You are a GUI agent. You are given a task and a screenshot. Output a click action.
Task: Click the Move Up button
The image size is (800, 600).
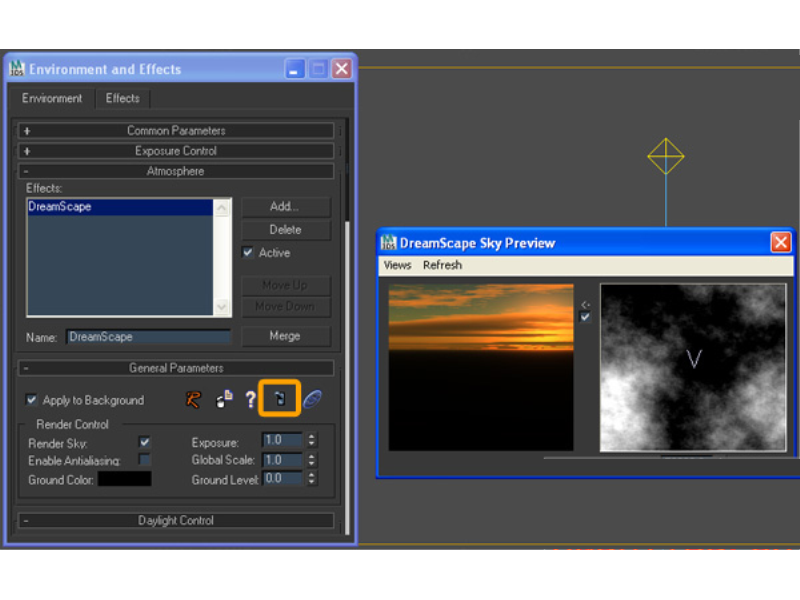[285, 285]
